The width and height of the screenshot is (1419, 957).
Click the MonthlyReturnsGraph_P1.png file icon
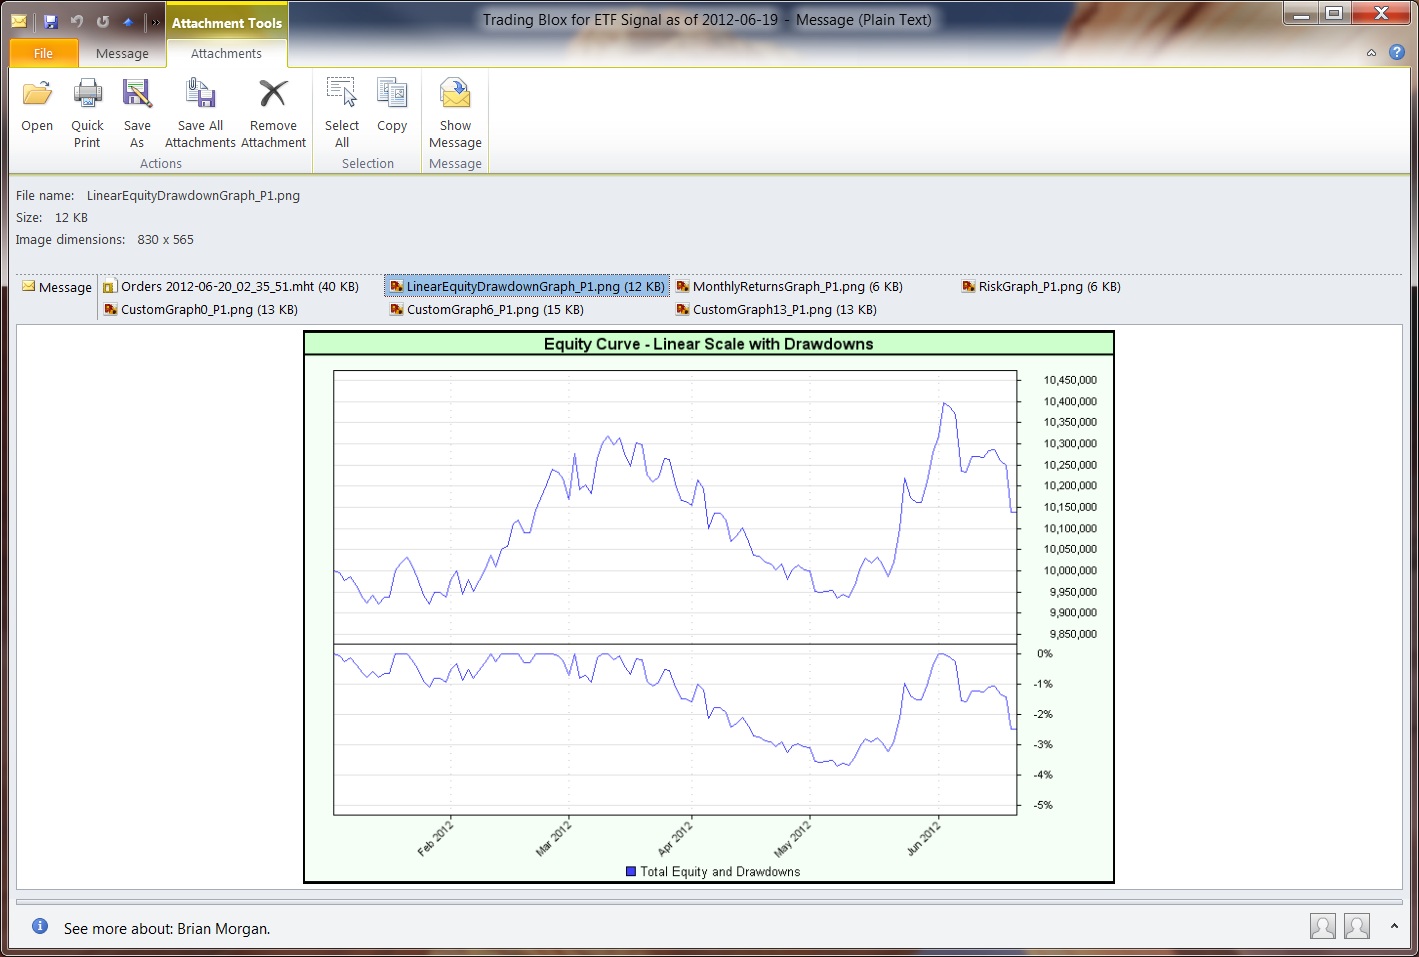click(683, 286)
